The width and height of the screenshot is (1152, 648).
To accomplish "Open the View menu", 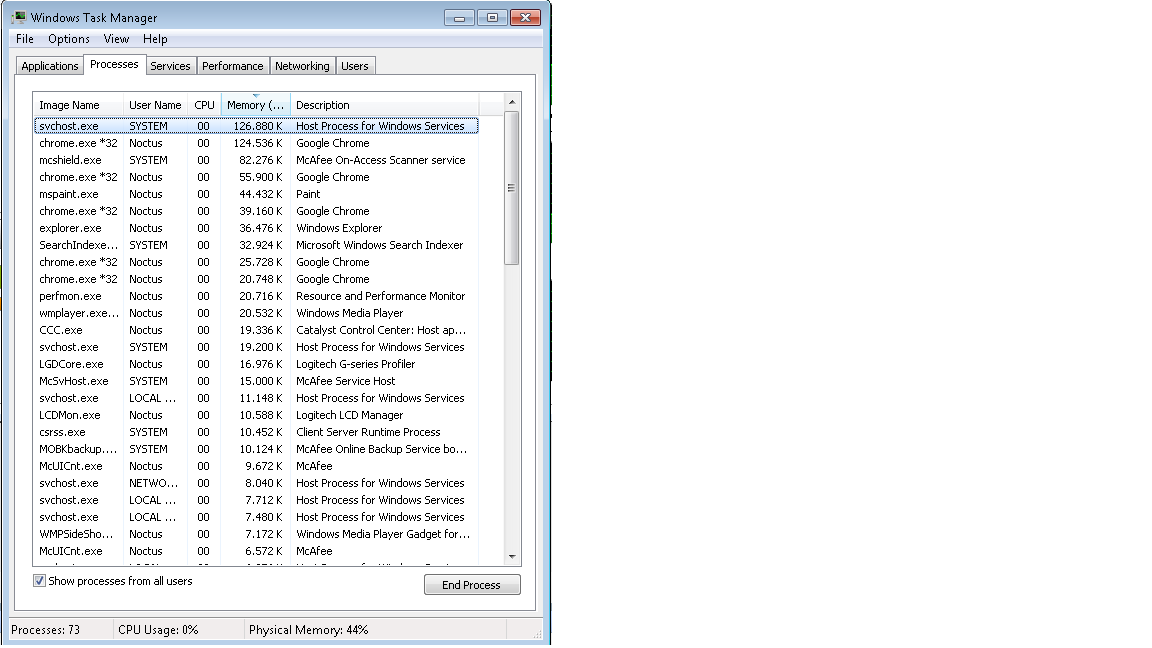I will coord(116,39).
